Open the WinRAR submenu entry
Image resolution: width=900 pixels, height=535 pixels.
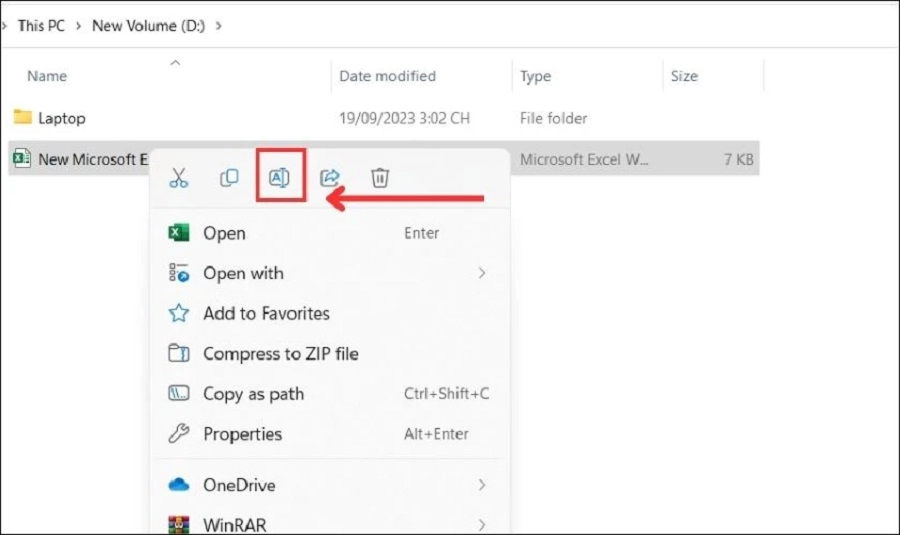[329, 525]
